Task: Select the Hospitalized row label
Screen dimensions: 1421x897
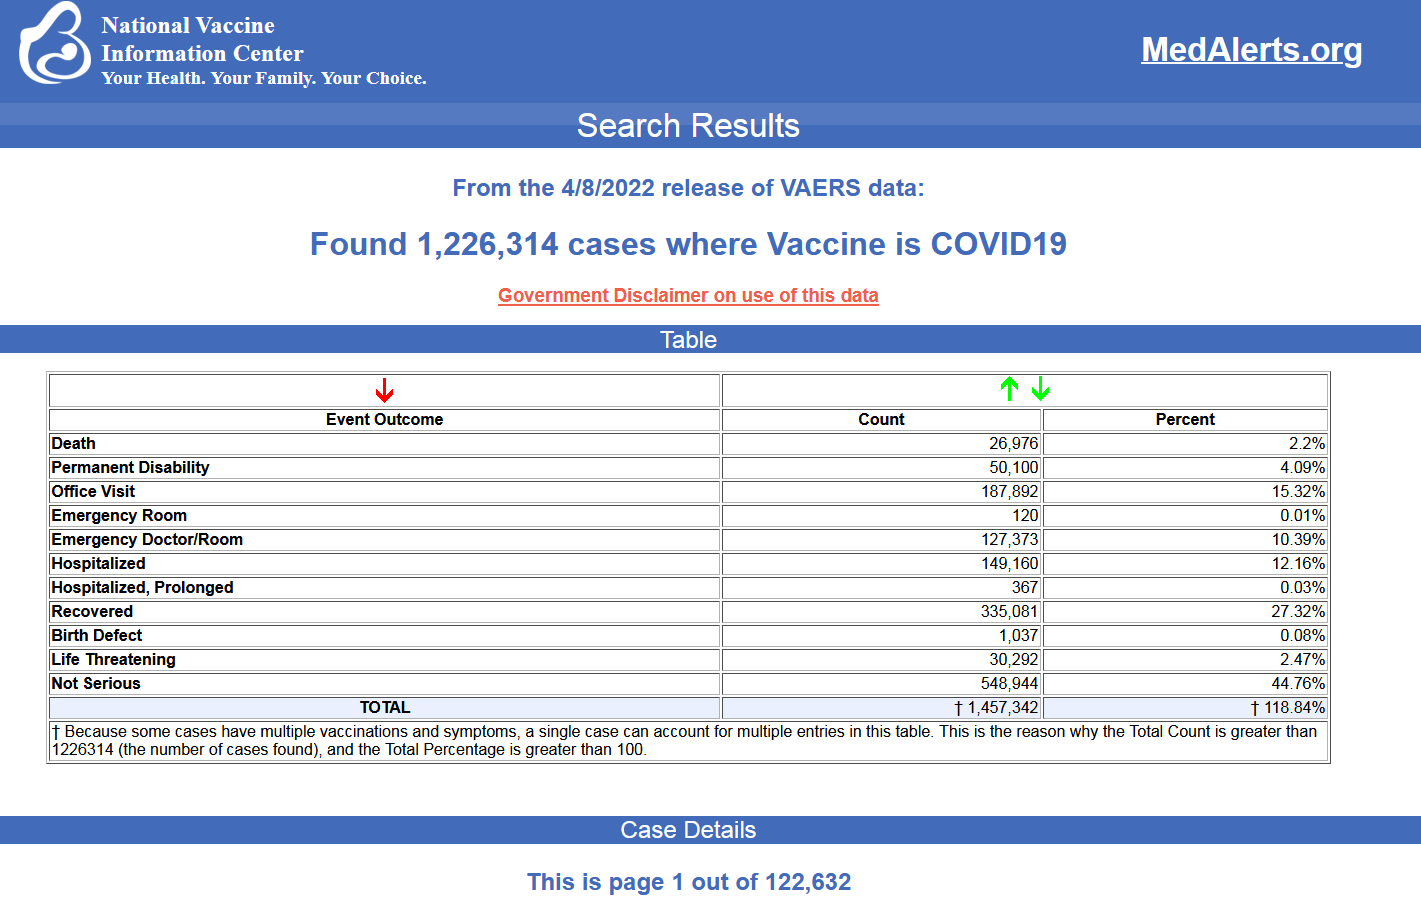Action: (98, 563)
